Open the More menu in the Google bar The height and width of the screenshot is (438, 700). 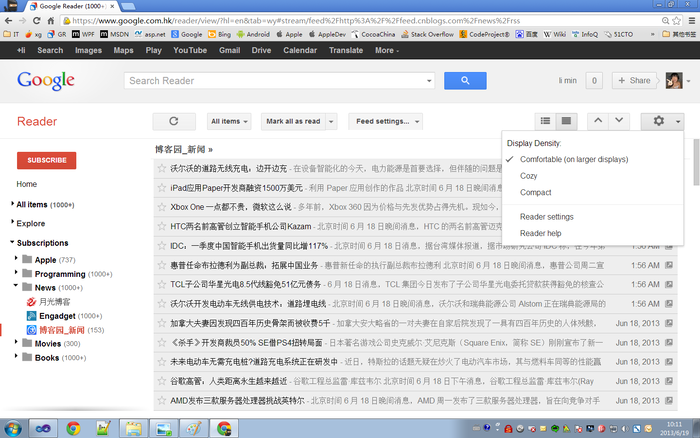[x=387, y=50]
